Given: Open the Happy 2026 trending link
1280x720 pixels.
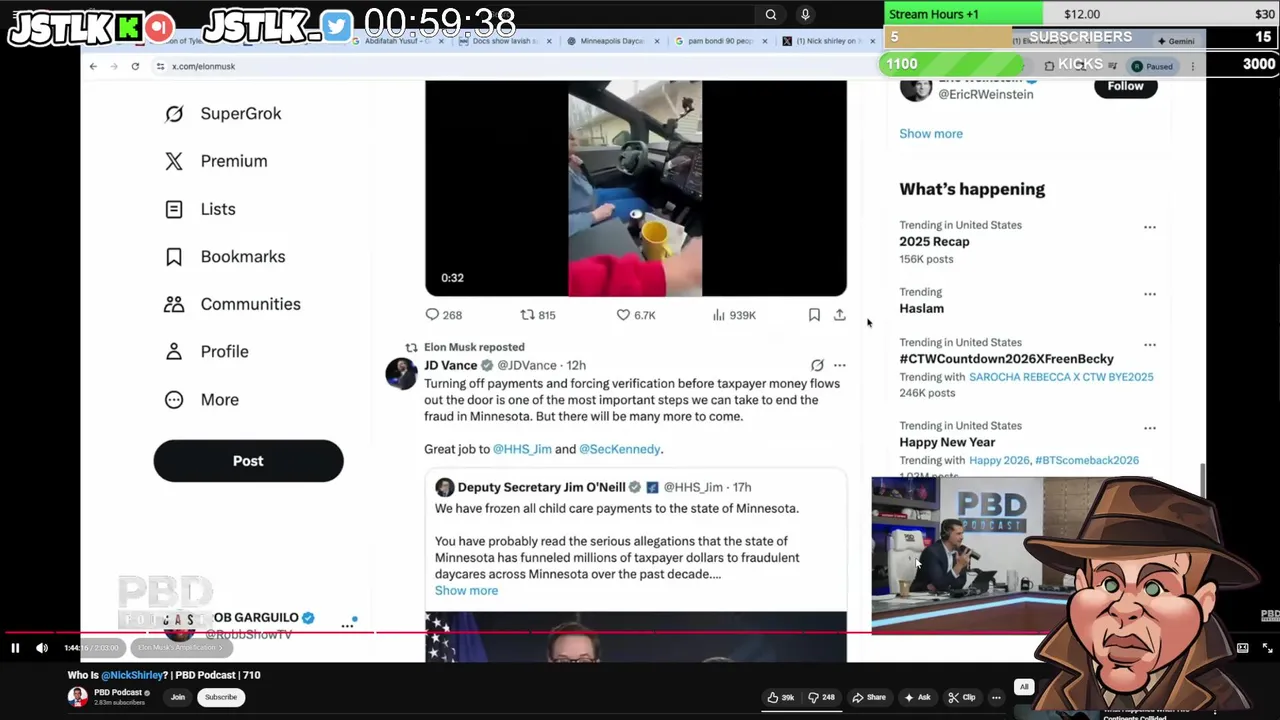Looking at the screenshot, I should 999,460.
